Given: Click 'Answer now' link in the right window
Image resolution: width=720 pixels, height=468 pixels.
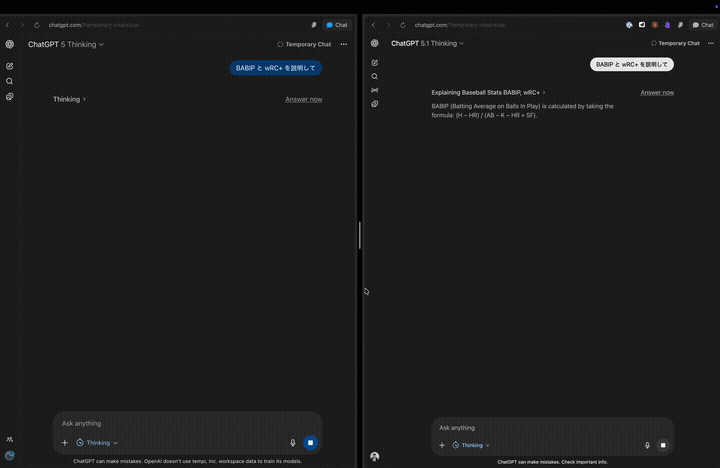Looking at the screenshot, I should point(657,92).
